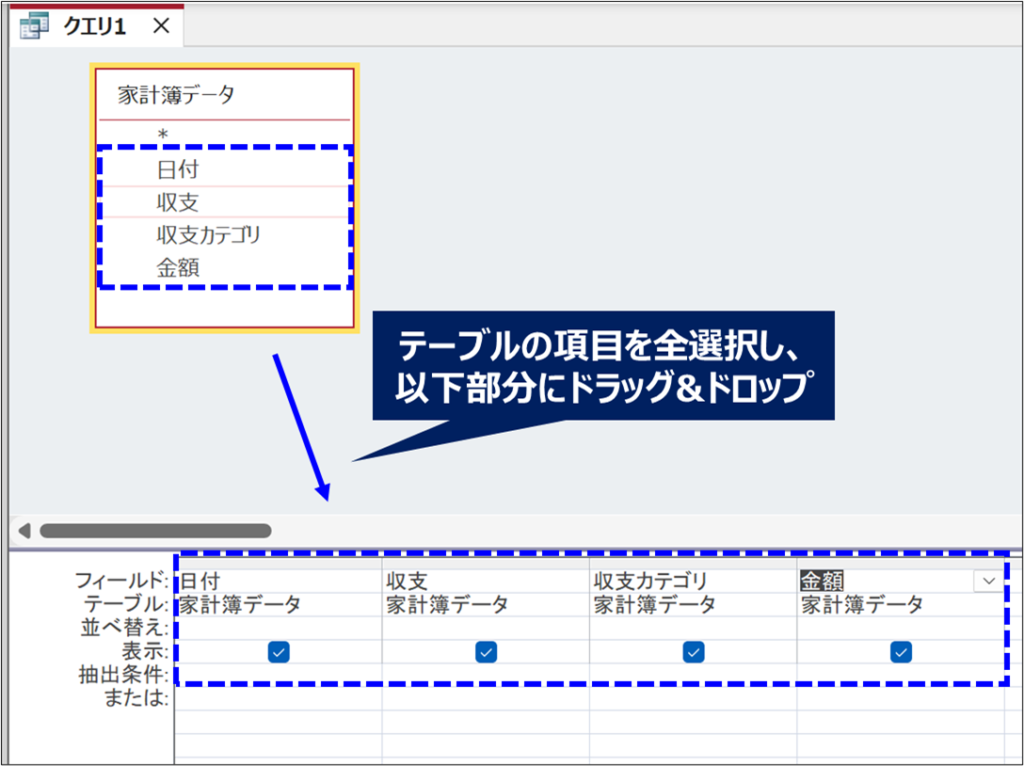Disable the 表示 checkbox in the 収支カテゴリ column
This screenshot has width=1024, height=766.
694,652
